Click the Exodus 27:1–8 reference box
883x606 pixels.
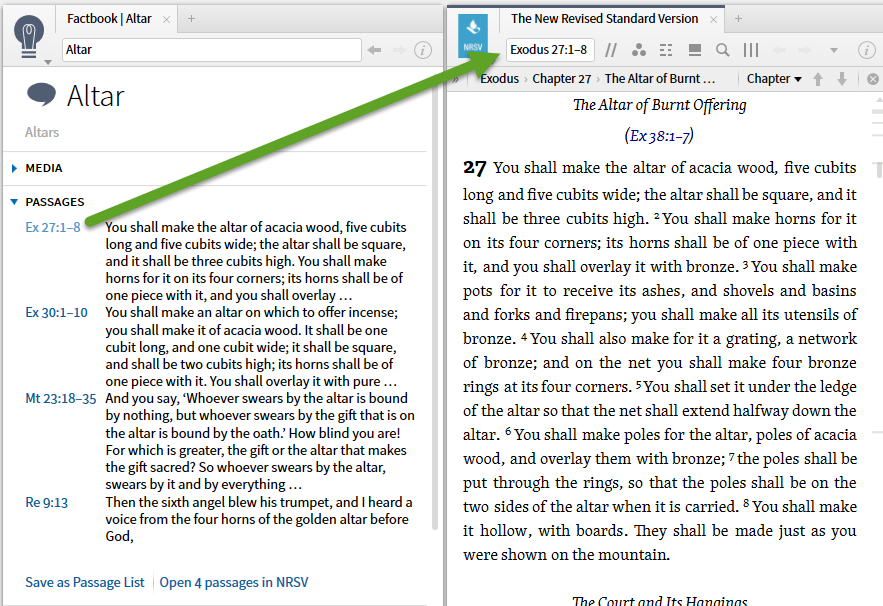(549, 50)
